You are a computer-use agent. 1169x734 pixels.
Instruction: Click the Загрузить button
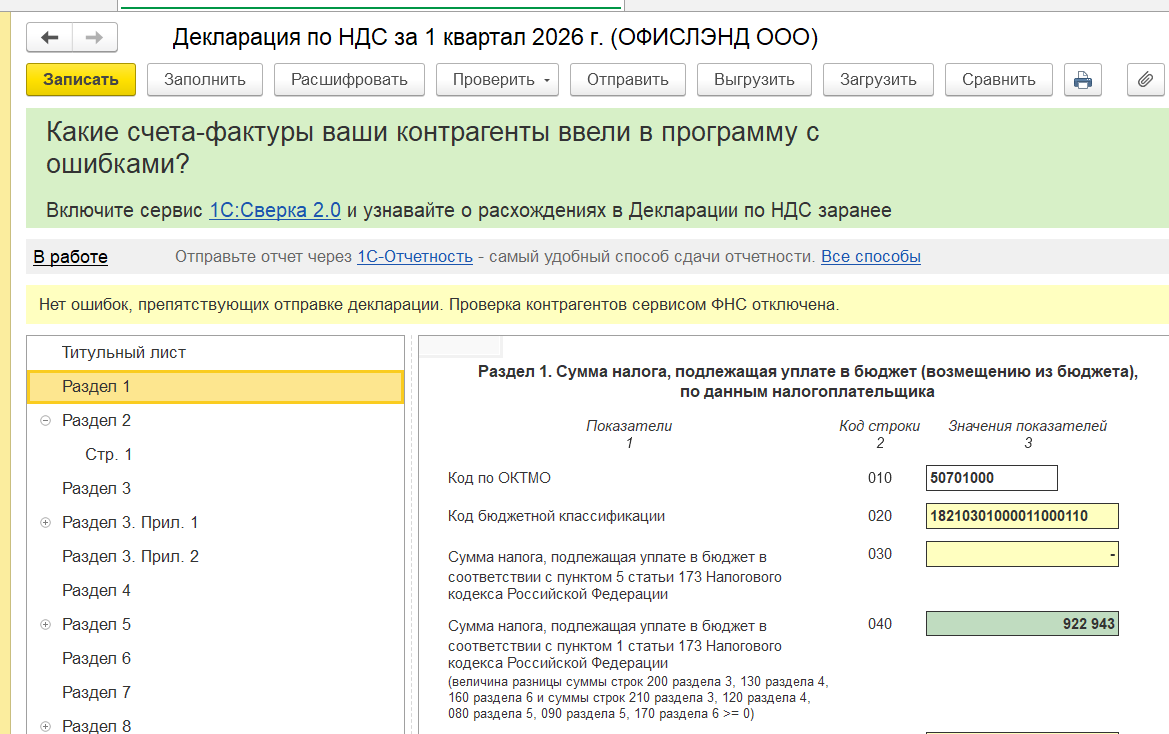878,80
